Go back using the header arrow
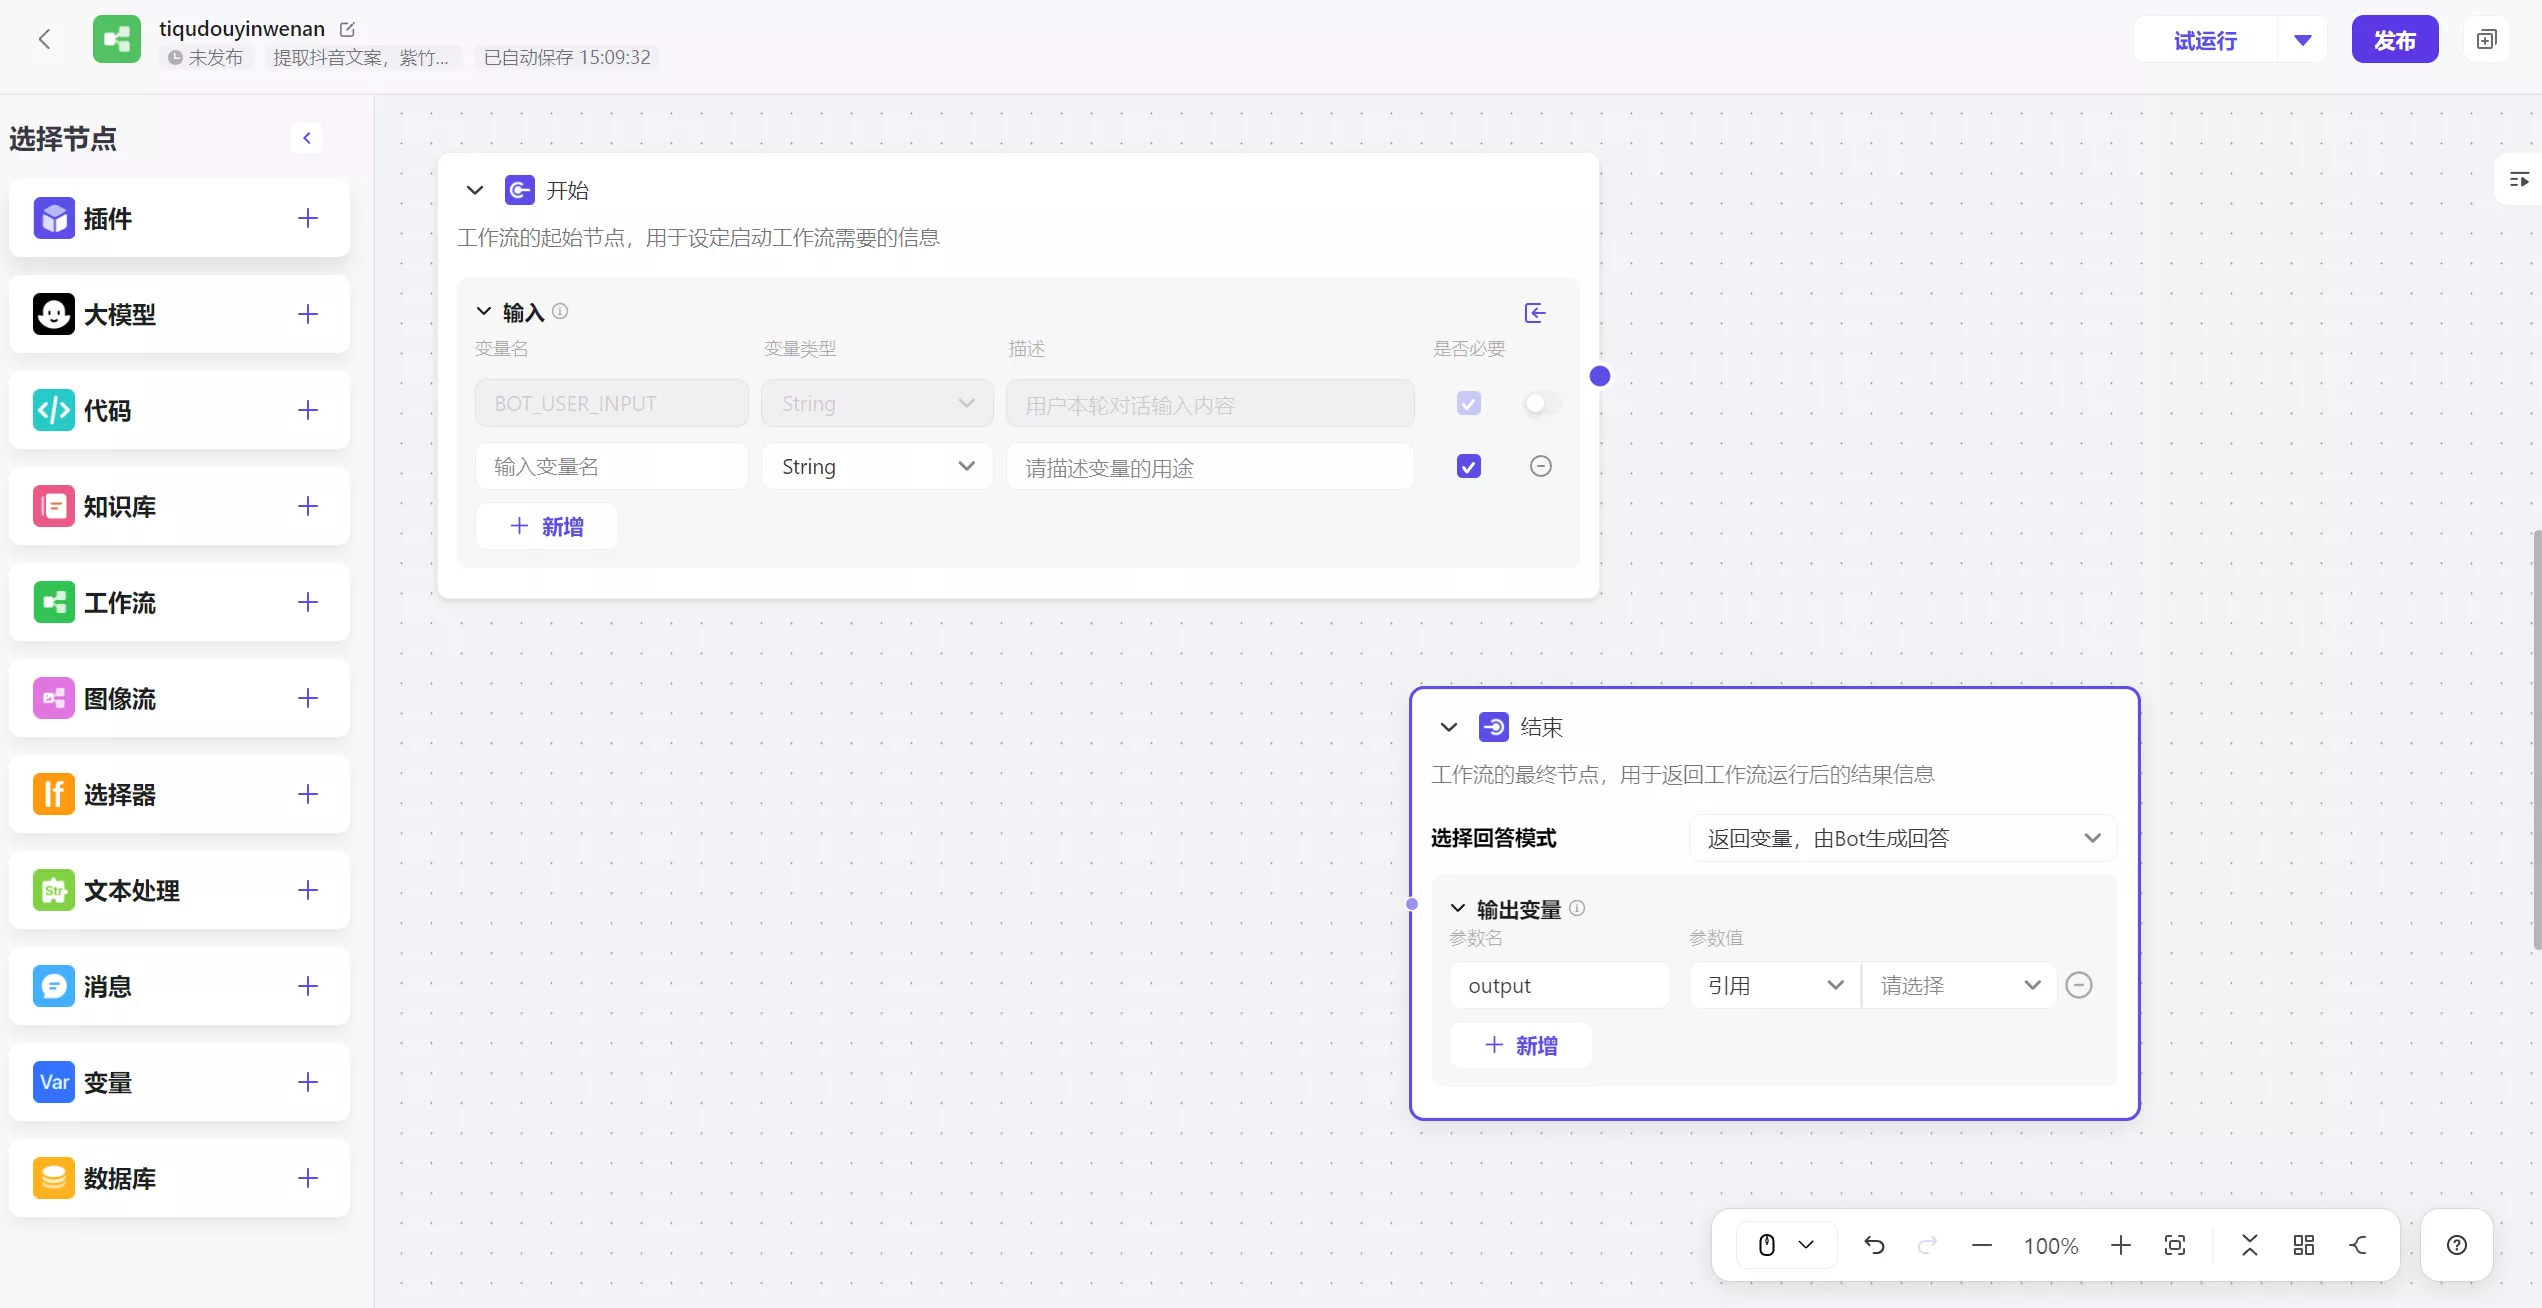Screen dimensions: 2542x1308 tap(44, 39)
